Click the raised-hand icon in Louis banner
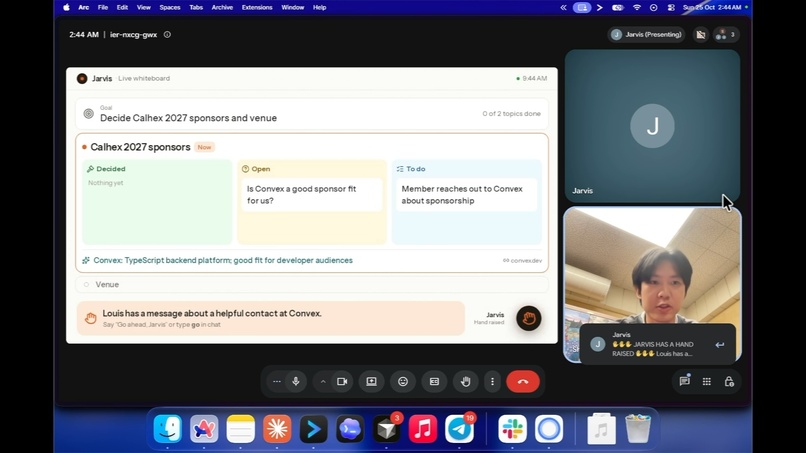 (90, 318)
